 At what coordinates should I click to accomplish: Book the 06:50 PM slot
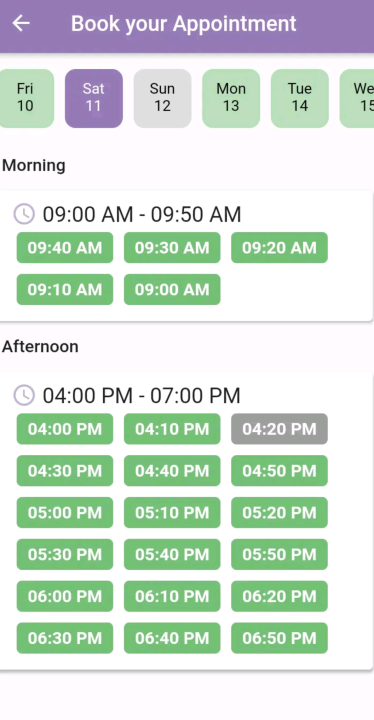[279, 638]
